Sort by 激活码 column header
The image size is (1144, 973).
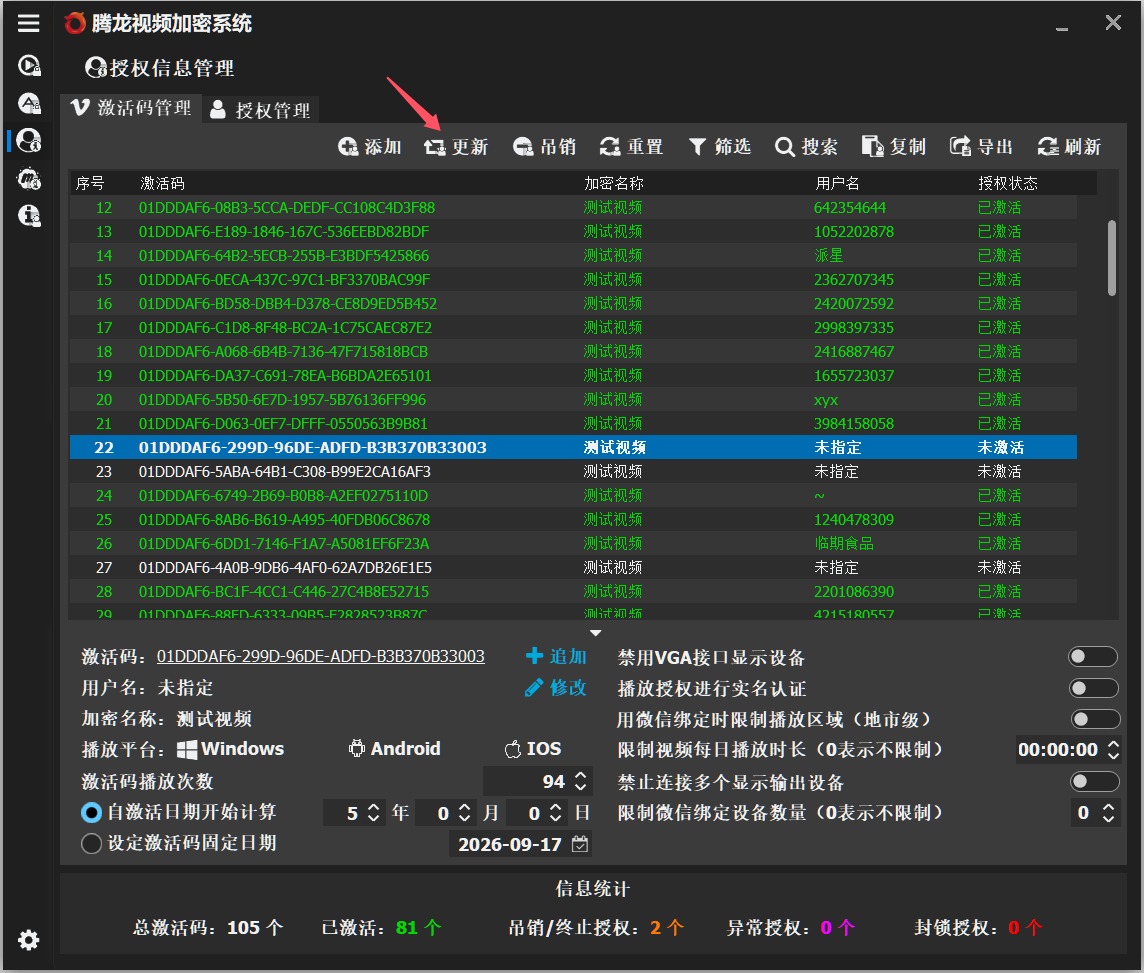click(162, 183)
